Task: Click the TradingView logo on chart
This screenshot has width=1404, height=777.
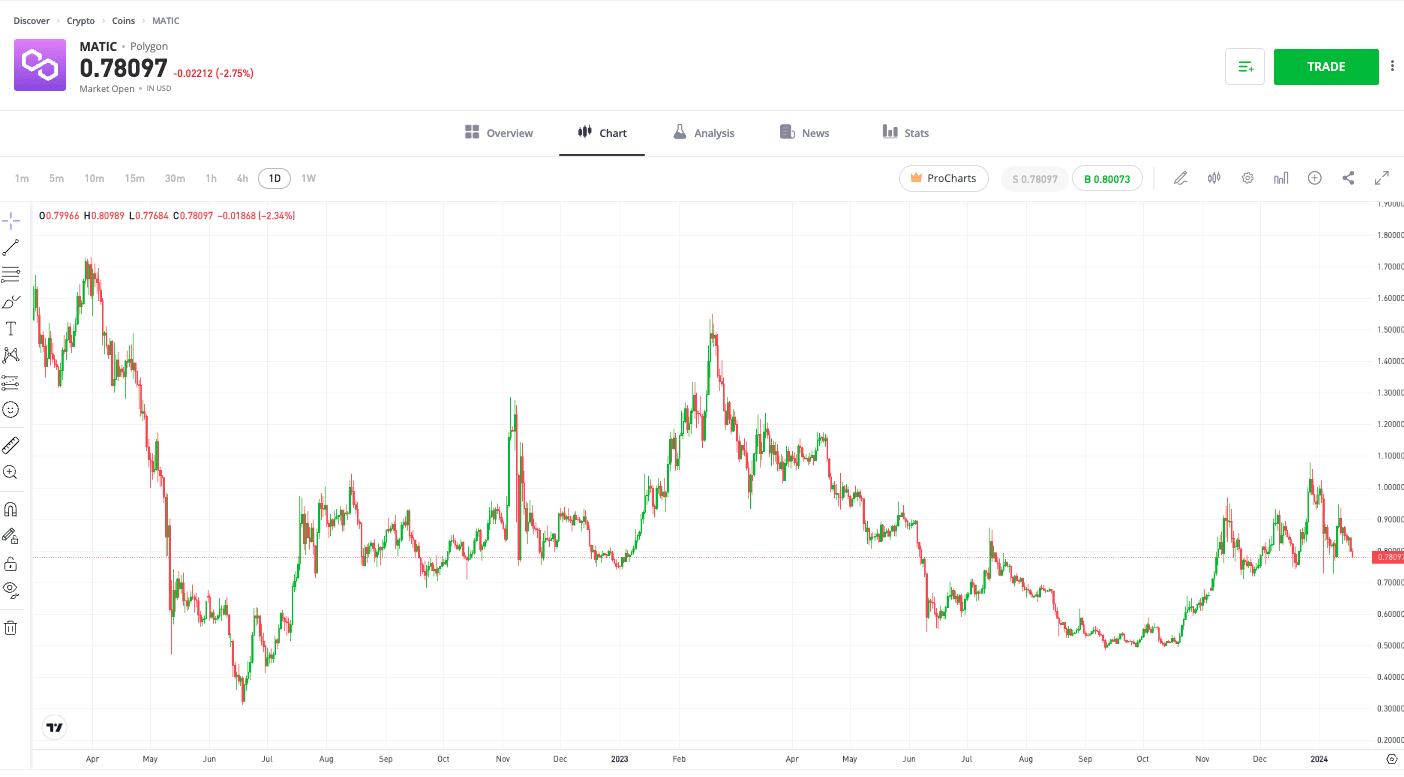Action: pos(55,727)
